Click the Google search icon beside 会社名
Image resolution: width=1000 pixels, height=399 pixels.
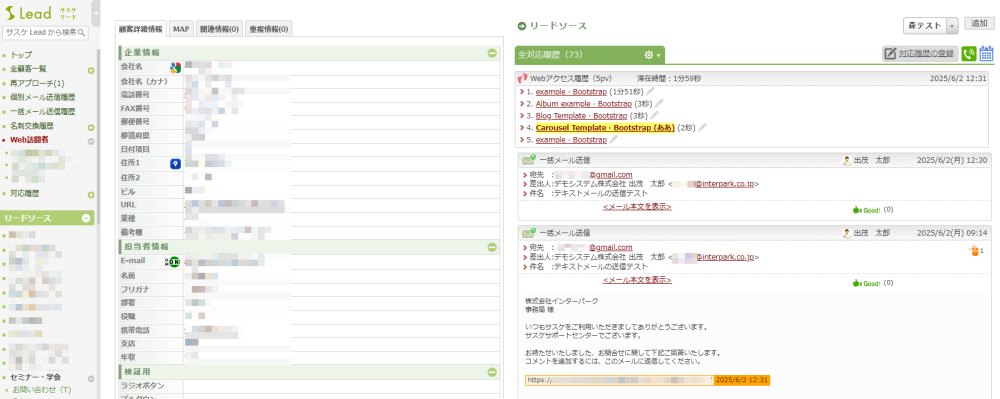[175, 67]
